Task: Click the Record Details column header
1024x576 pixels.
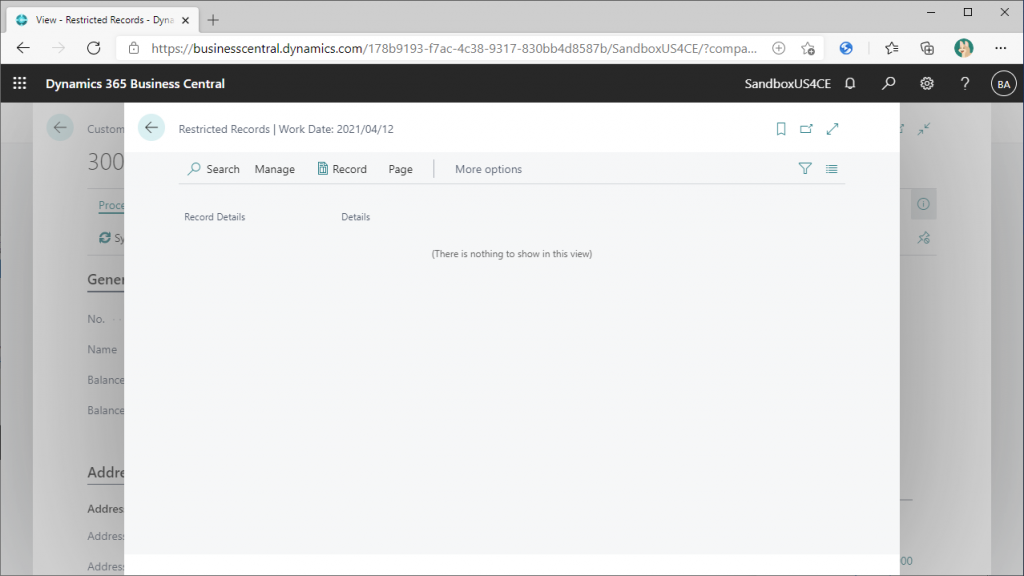Action: [214, 217]
